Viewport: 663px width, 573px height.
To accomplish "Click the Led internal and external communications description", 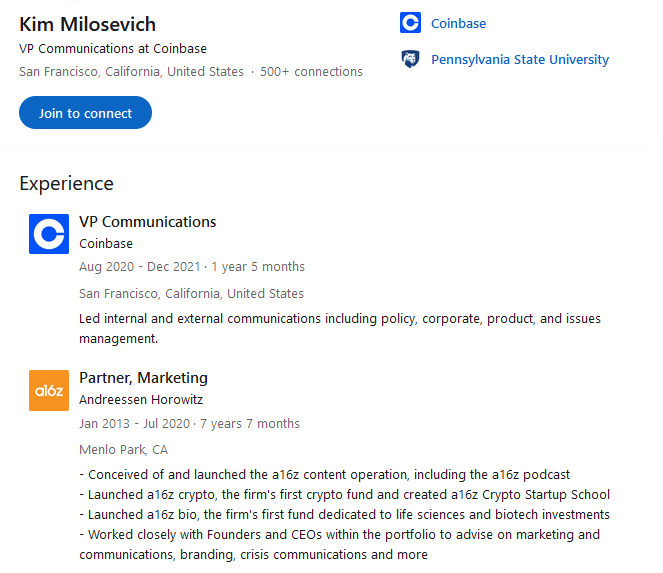I will (340, 329).
